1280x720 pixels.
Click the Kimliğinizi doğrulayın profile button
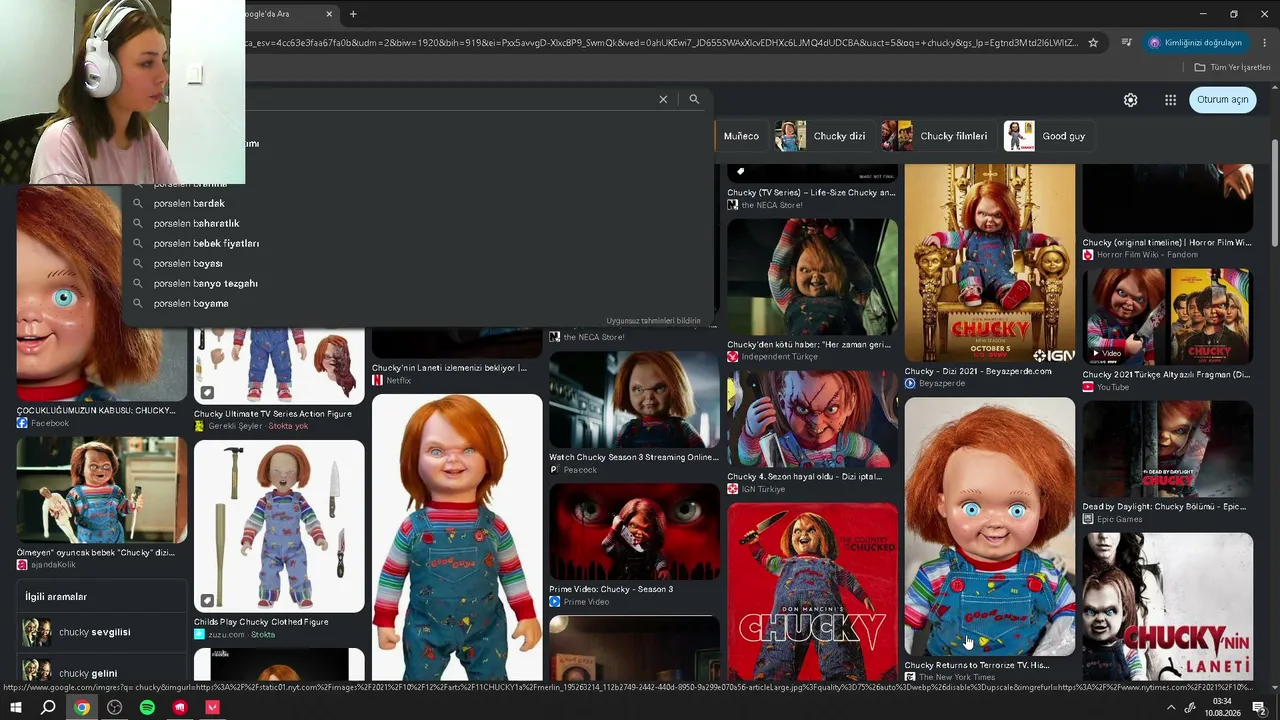pyautogui.click(x=1195, y=43)
